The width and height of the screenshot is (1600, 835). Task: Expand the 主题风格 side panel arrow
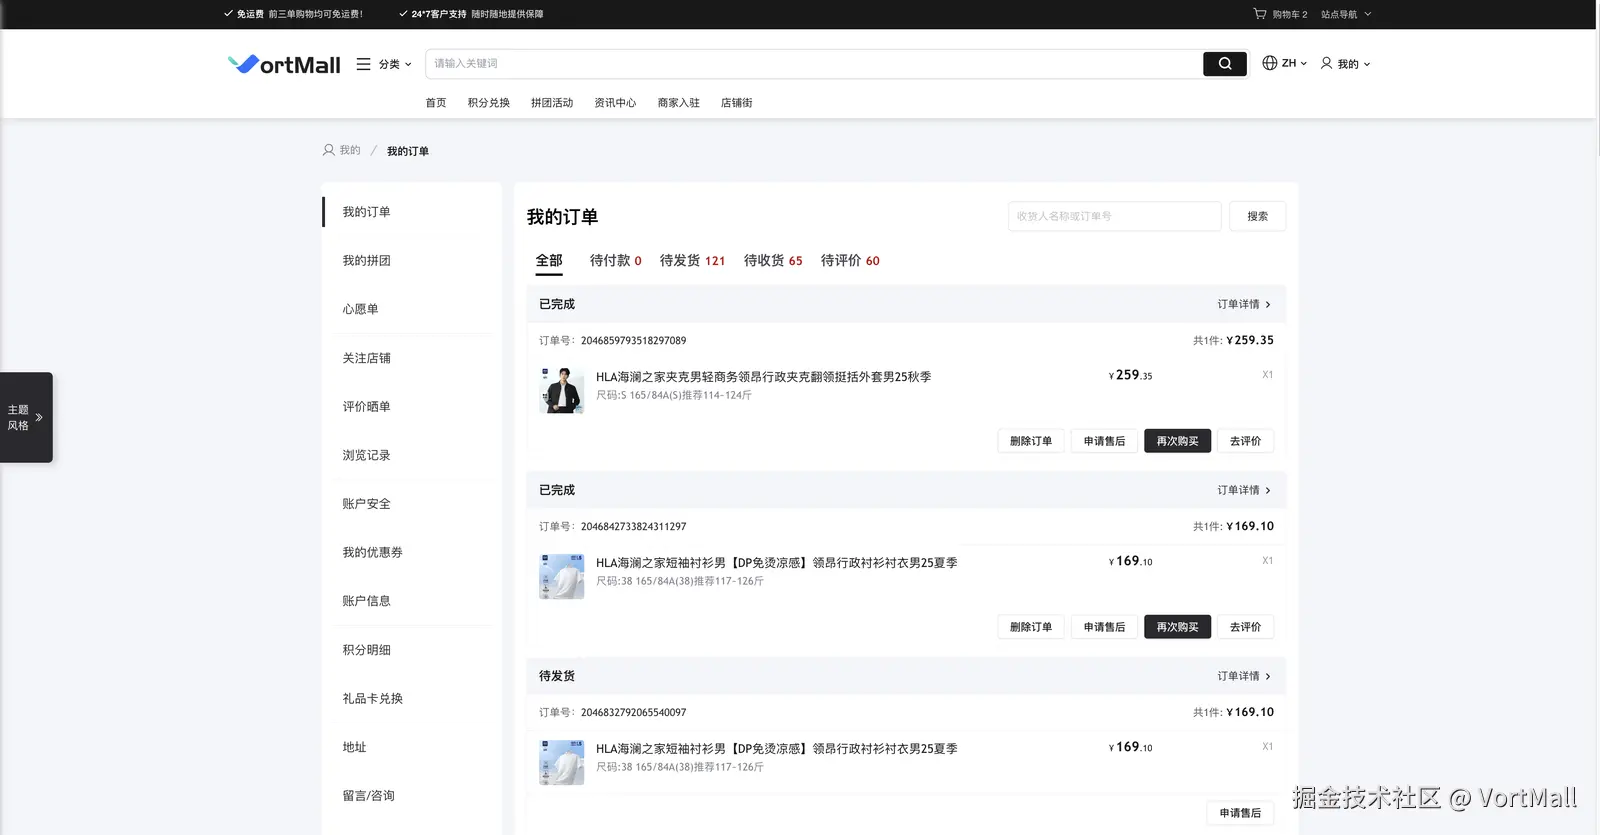[39, 418]
